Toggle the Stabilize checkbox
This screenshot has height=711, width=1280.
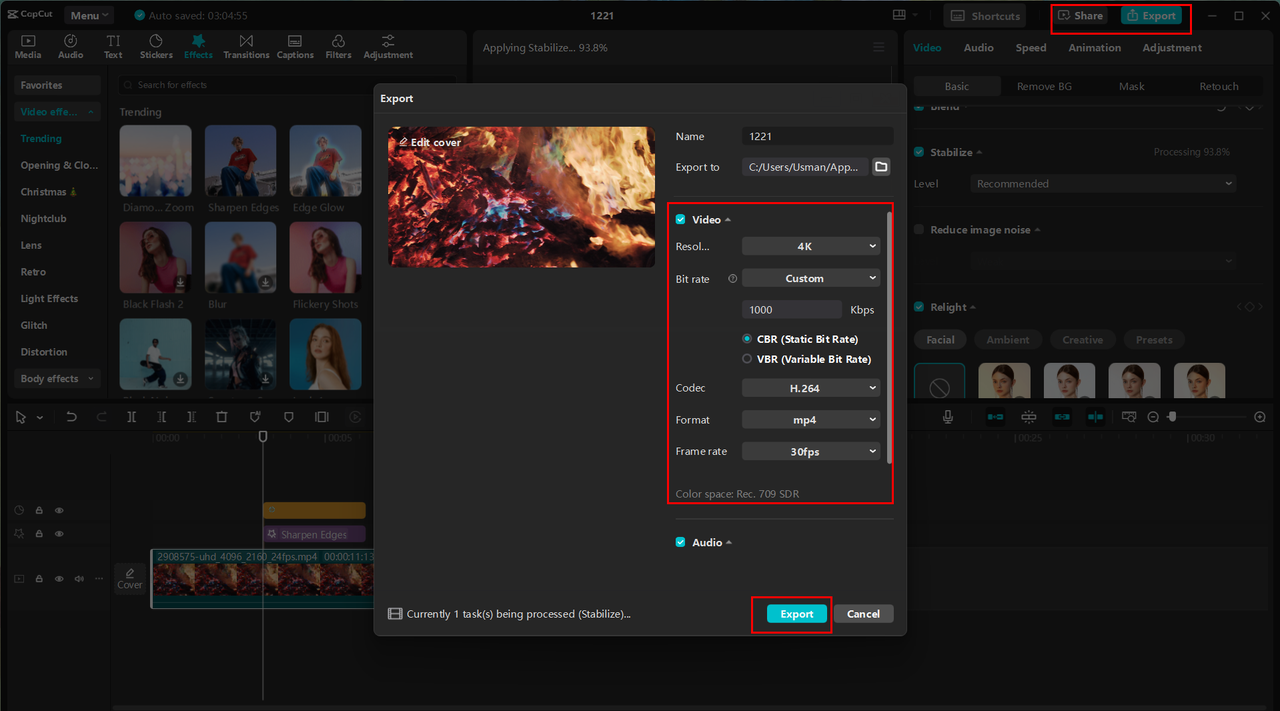tap(919, 152)
